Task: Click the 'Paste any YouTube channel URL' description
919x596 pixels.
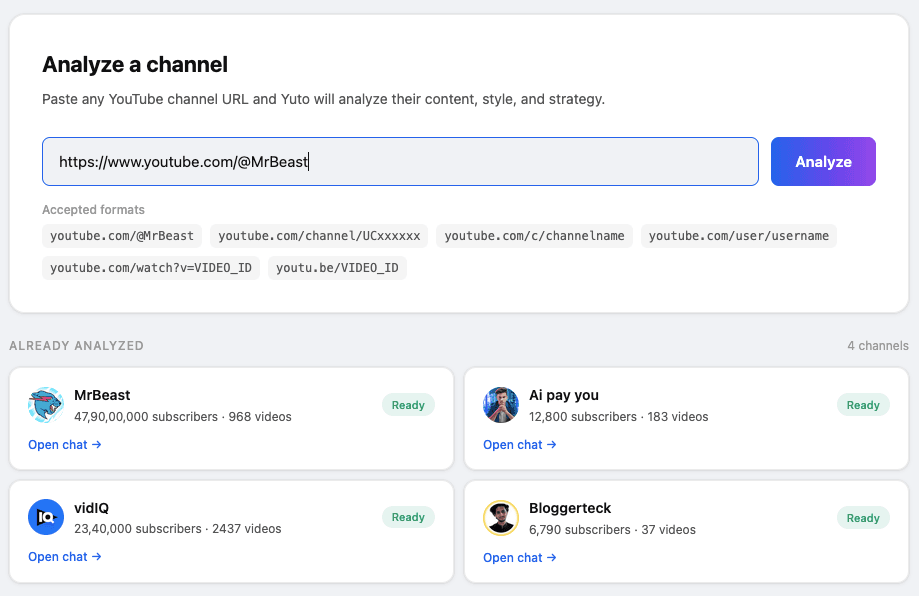Action: coord(323,99)
